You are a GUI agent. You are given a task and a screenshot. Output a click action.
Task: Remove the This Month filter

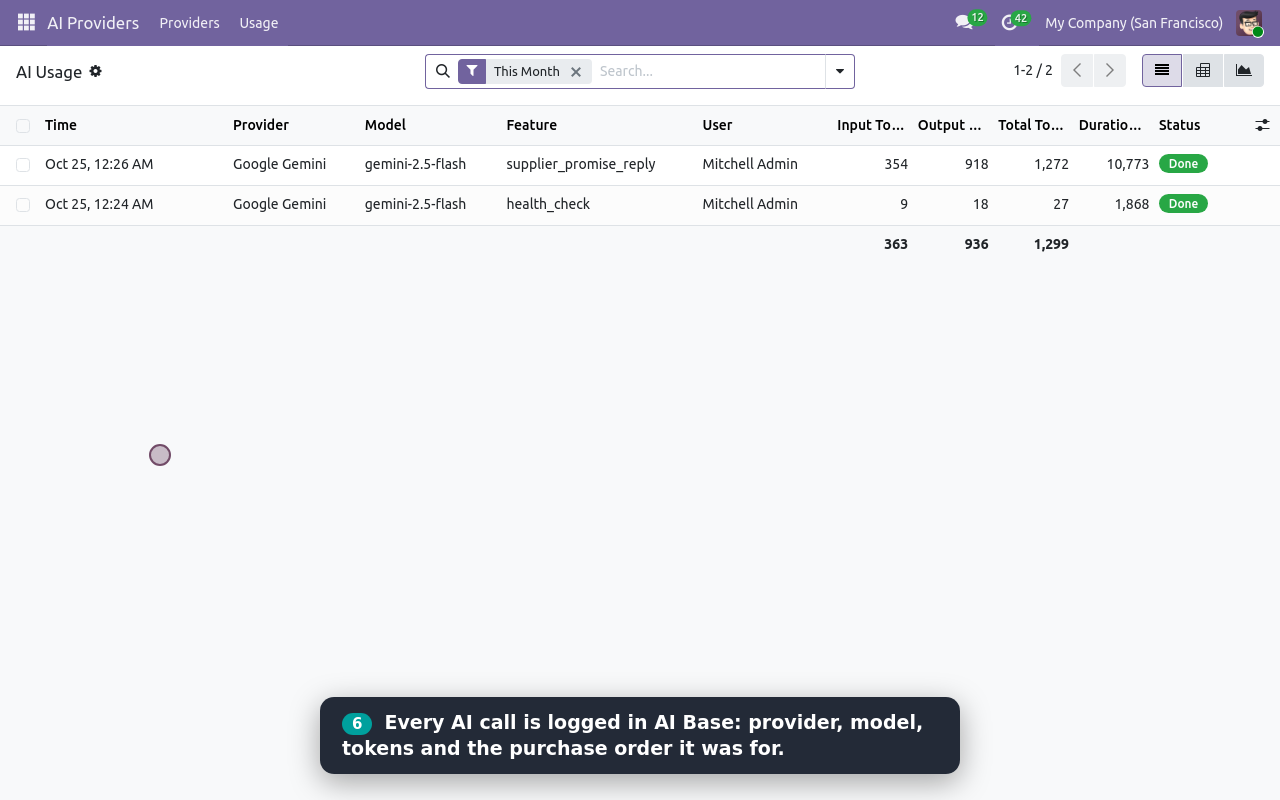tap(576, 72)
